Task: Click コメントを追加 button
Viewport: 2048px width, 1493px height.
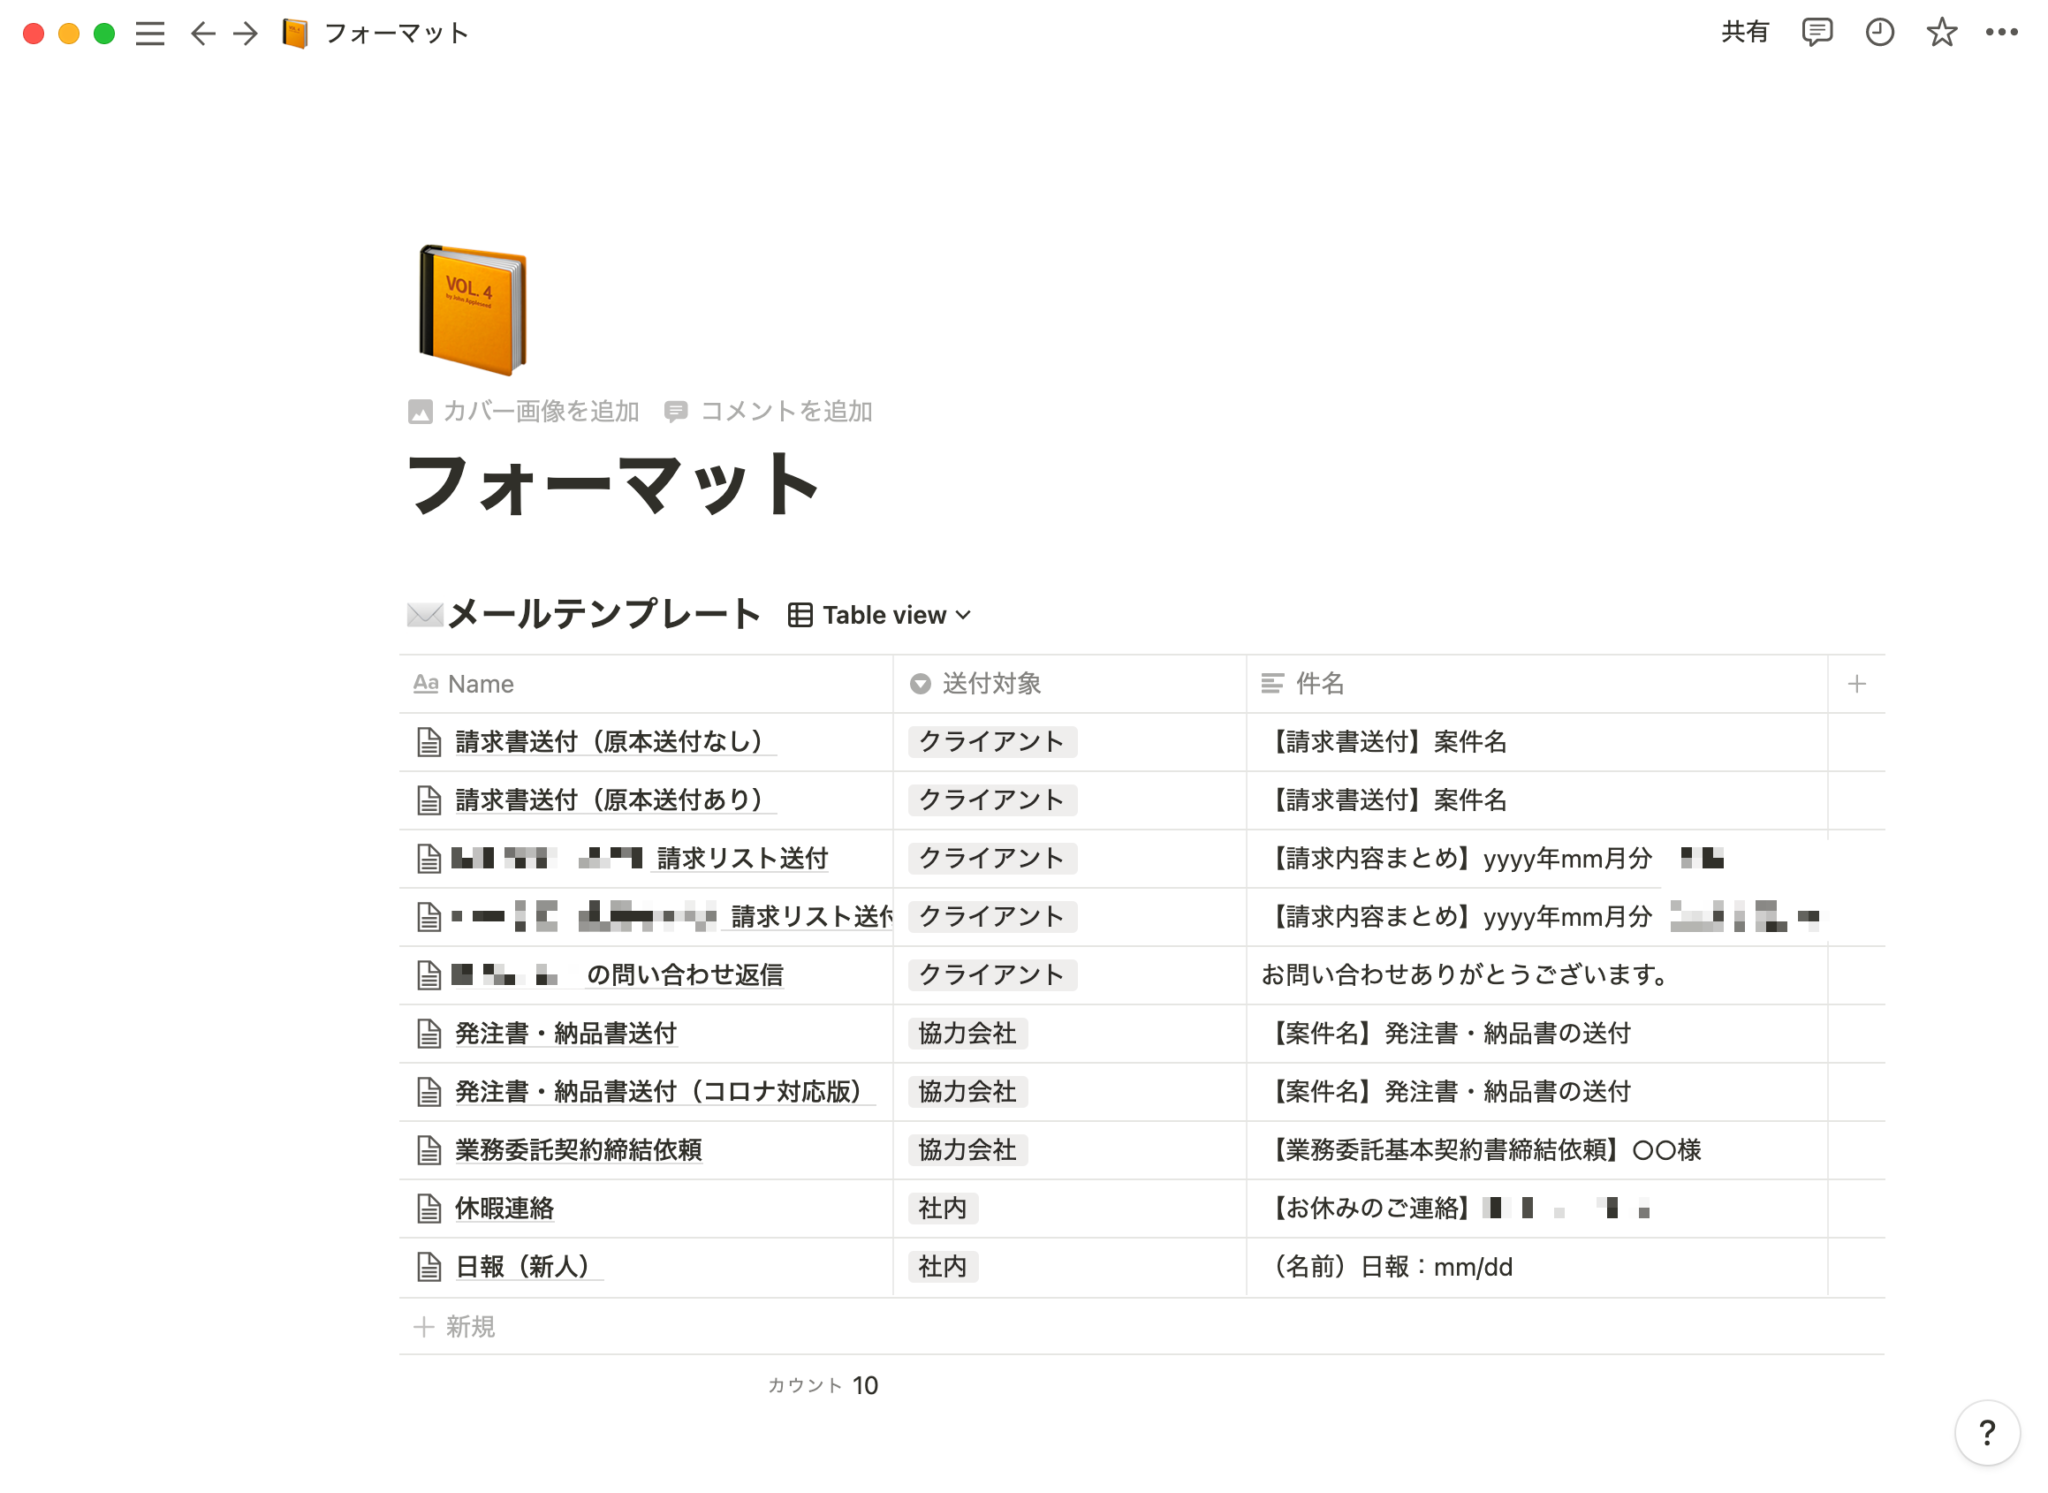Action: [x=769, y=411]
